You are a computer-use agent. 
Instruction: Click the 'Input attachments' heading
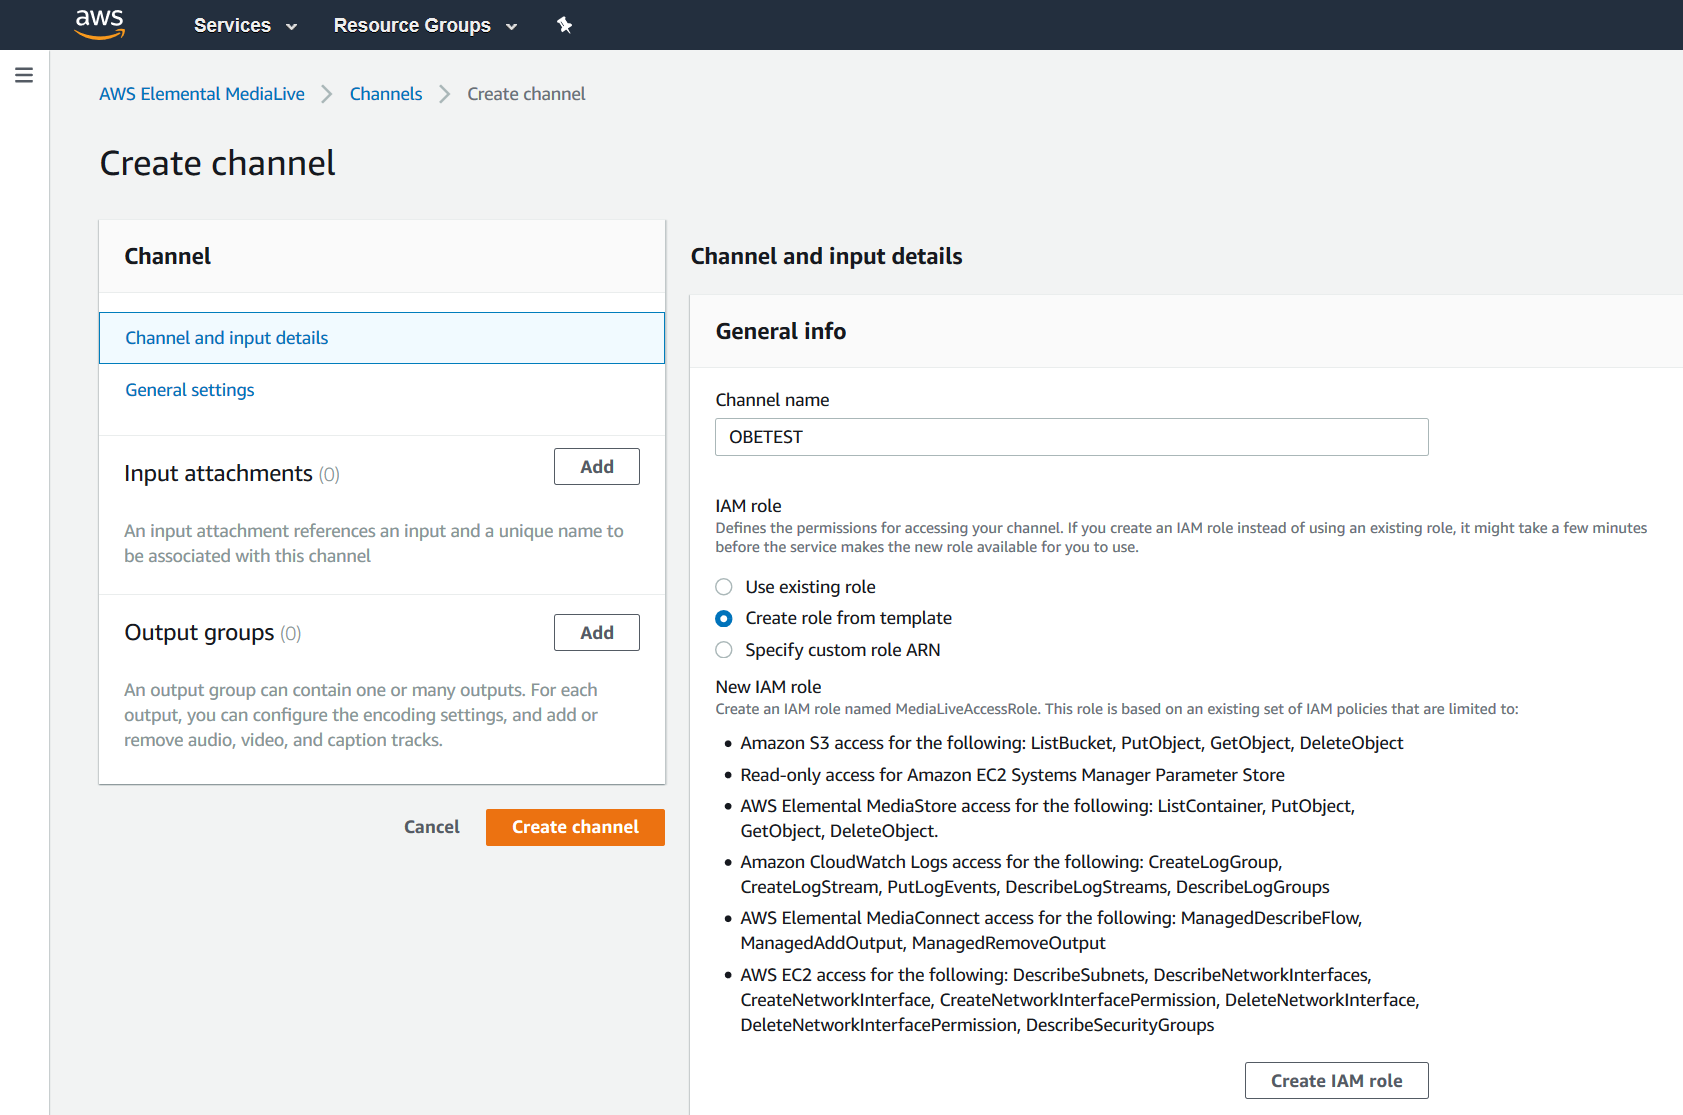[x=218, y=473]
